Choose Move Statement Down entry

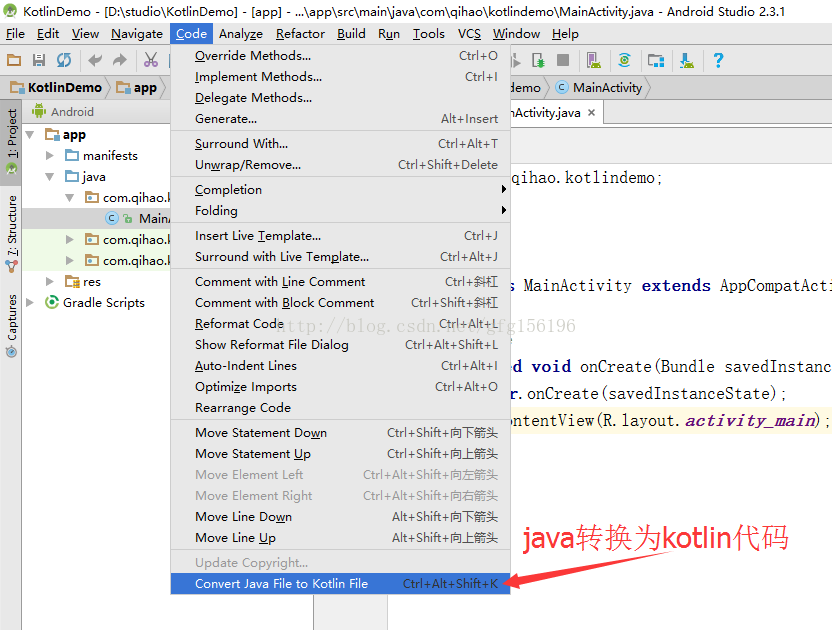click(340, 433)
